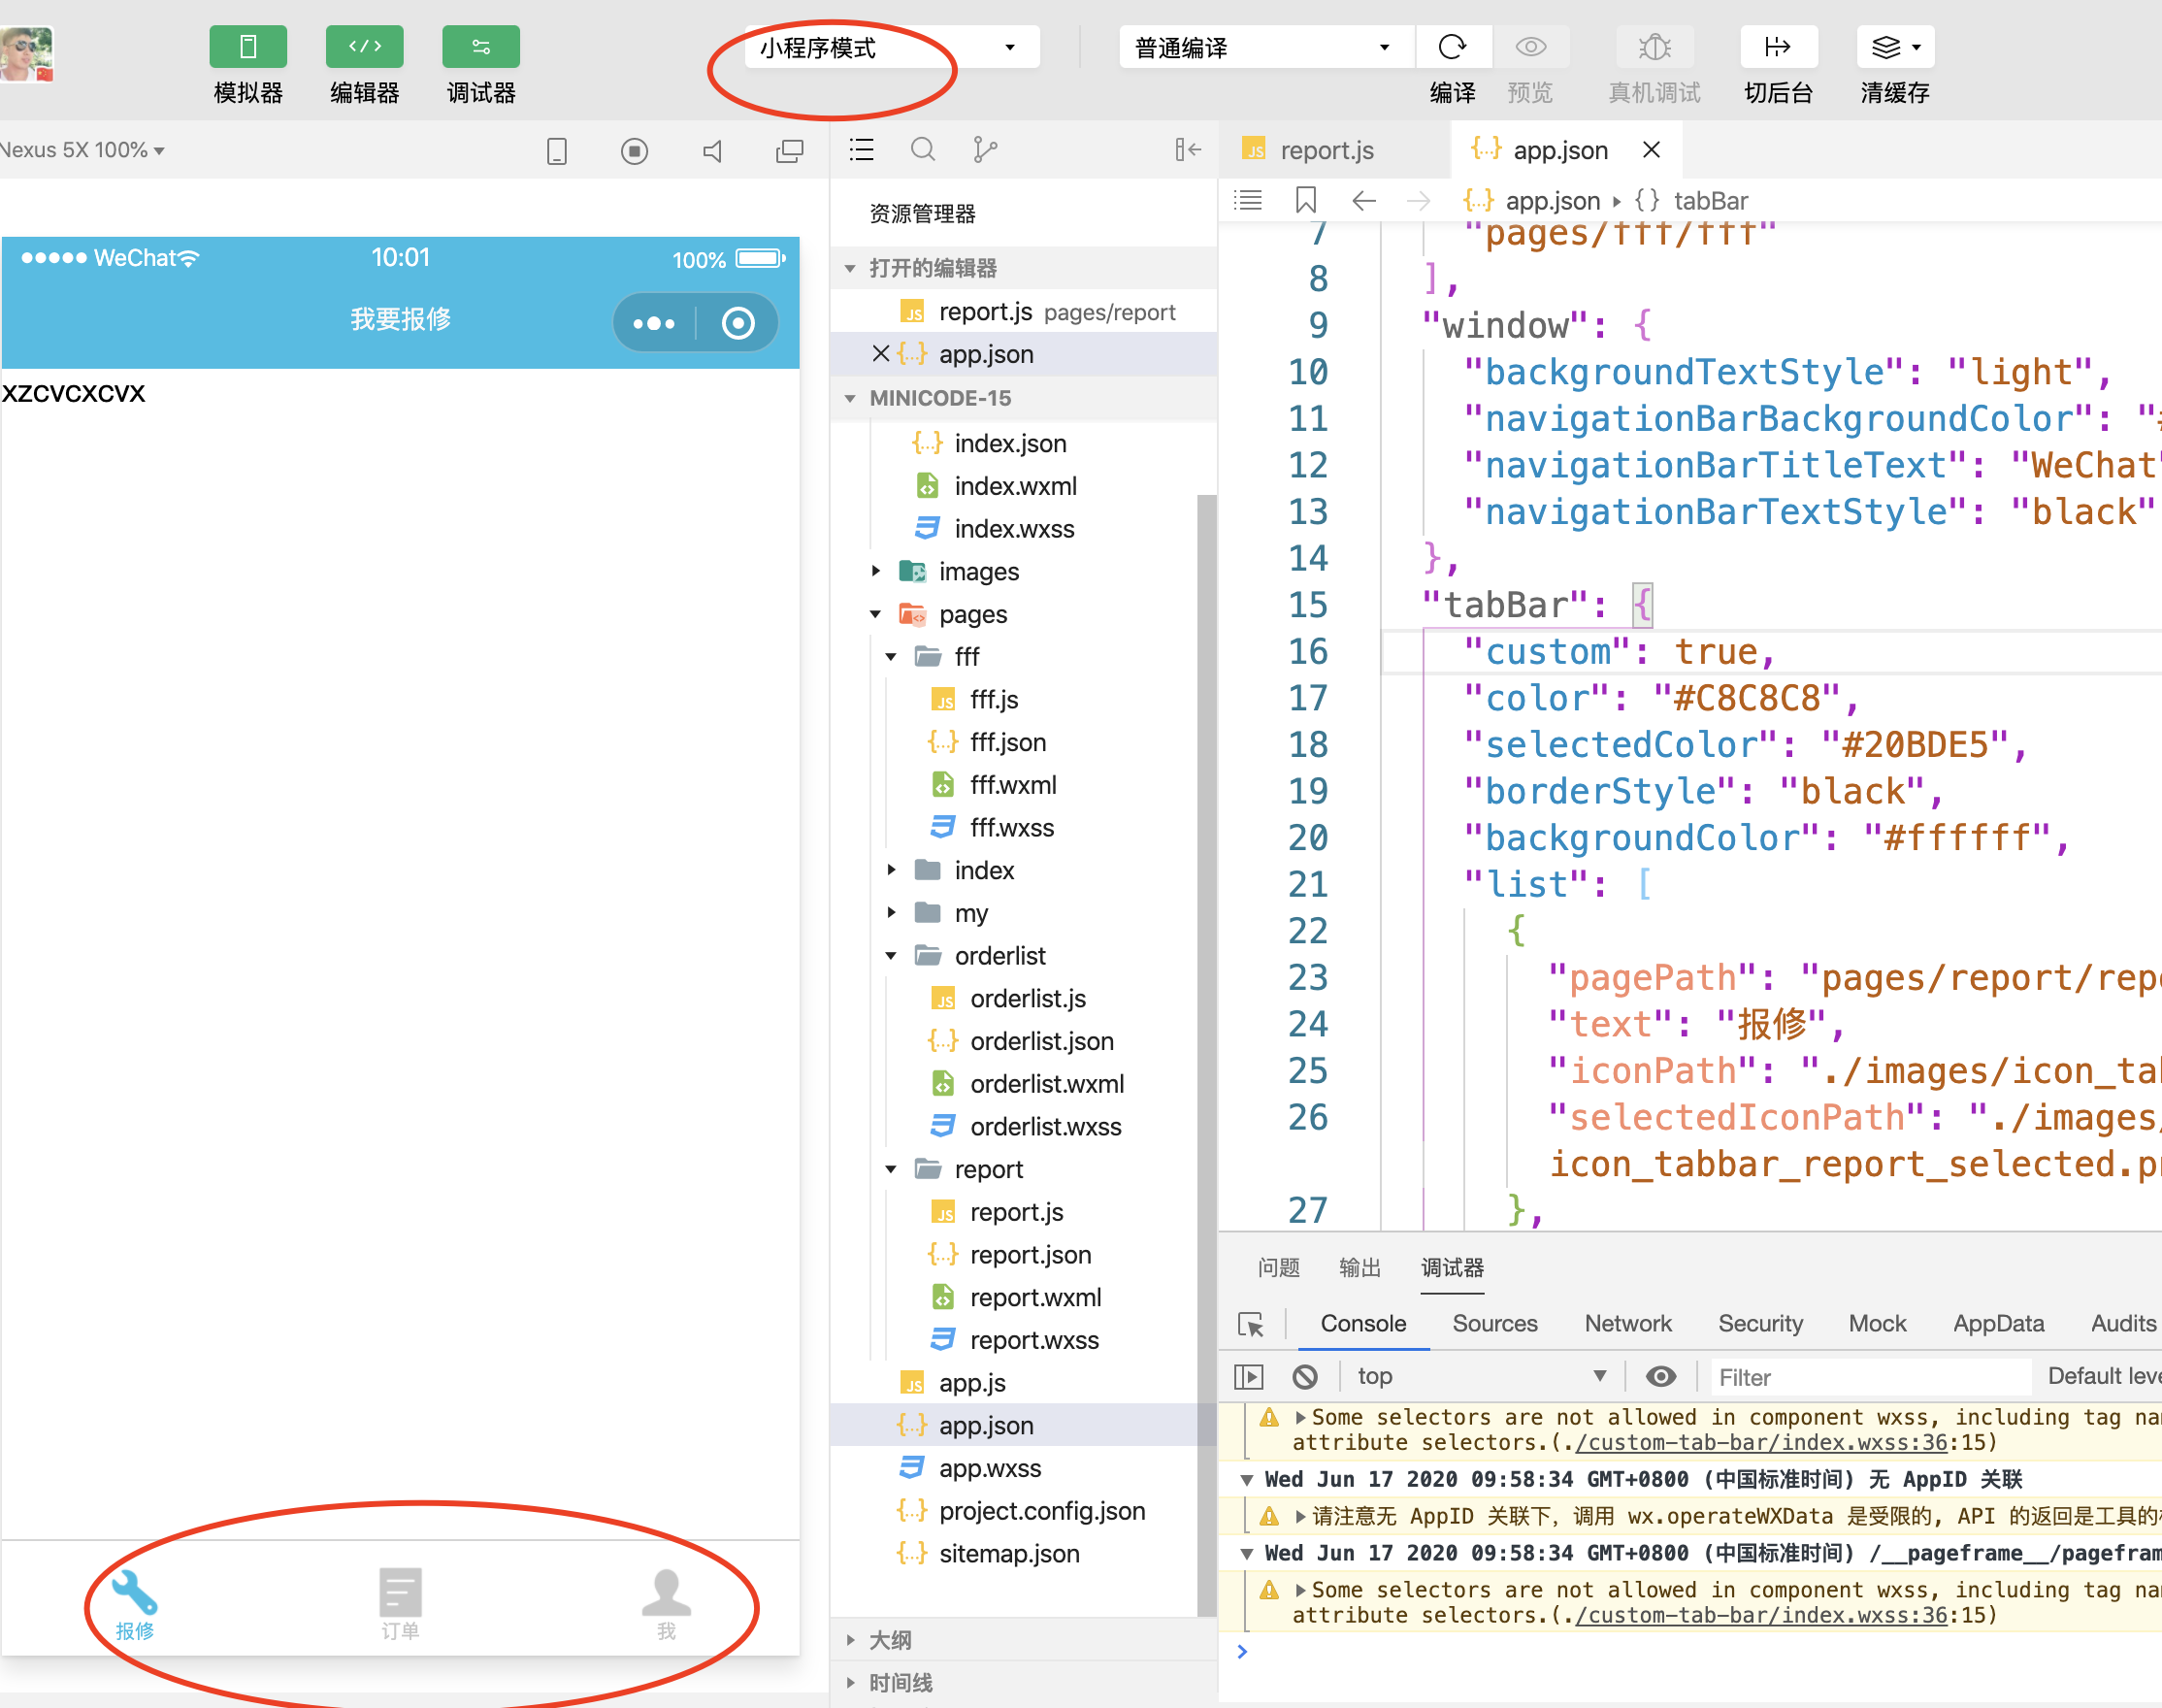Toggle the simulator panel button
Image resolution: width=2162 pixels, height=1708 pixels.
[x=248, y=47]
